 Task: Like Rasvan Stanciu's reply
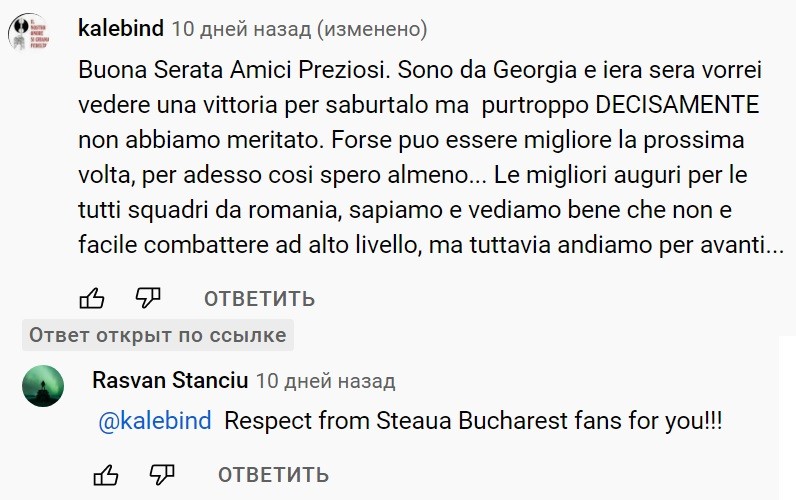point(105,473)
